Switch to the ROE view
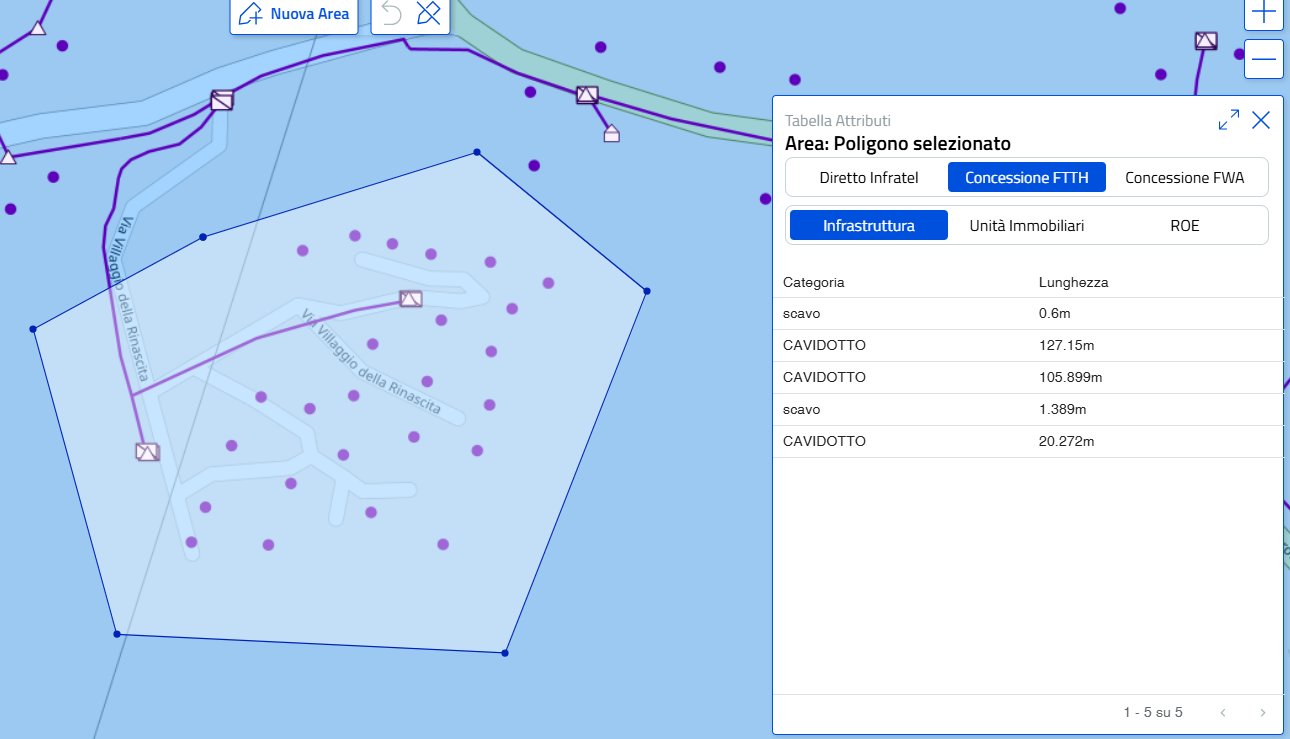The height and width of the screenshot is (739, 1290). tap(1184, 226)
